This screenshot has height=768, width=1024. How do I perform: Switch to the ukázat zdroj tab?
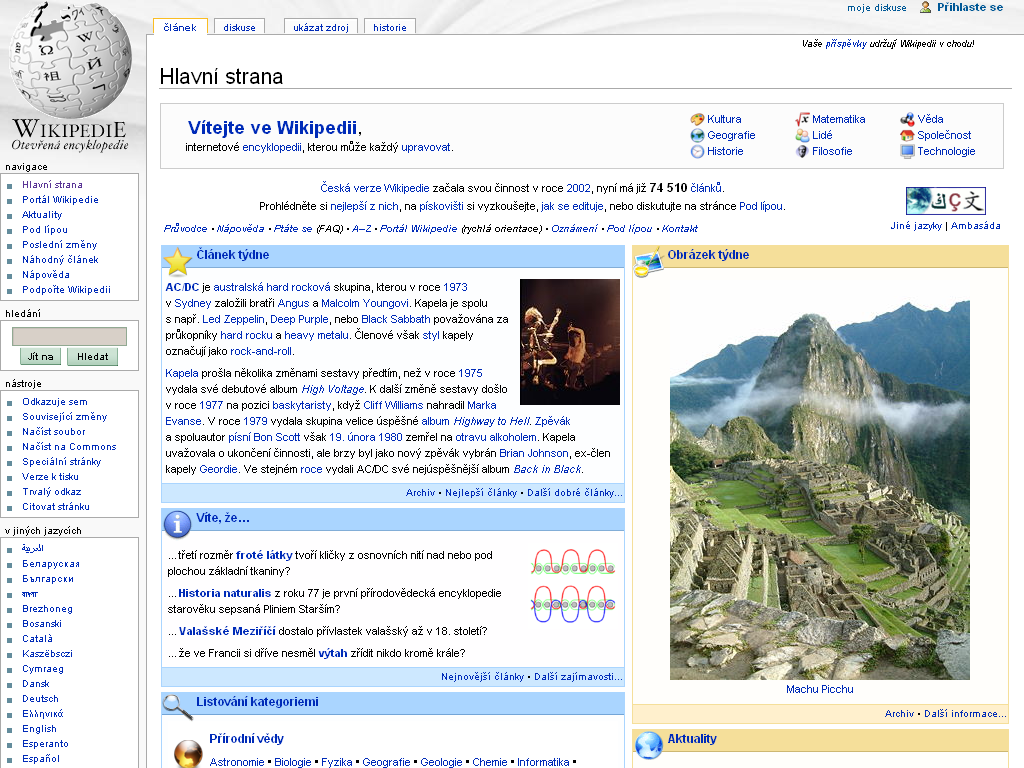click(x=321, y=27)
